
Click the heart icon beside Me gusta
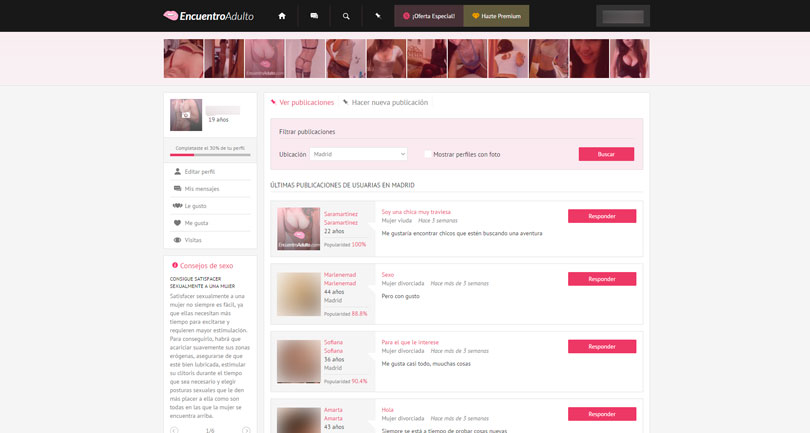(x=177, y=223)
